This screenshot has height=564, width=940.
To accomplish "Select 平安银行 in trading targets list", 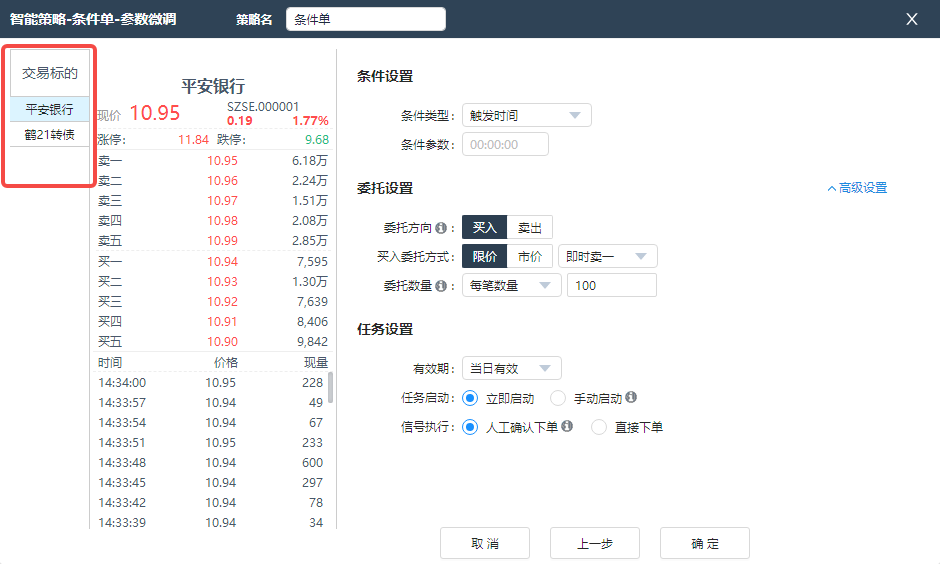I will [x=49, y=109].
